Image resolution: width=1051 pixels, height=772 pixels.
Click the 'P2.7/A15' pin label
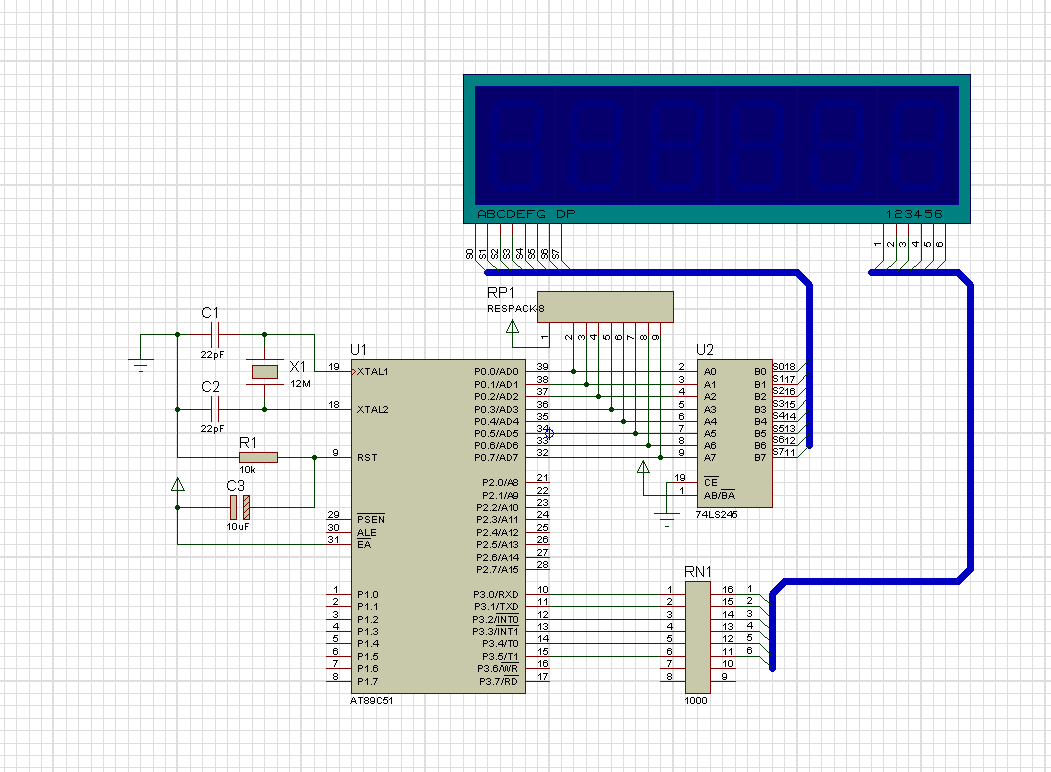point(498,570)
